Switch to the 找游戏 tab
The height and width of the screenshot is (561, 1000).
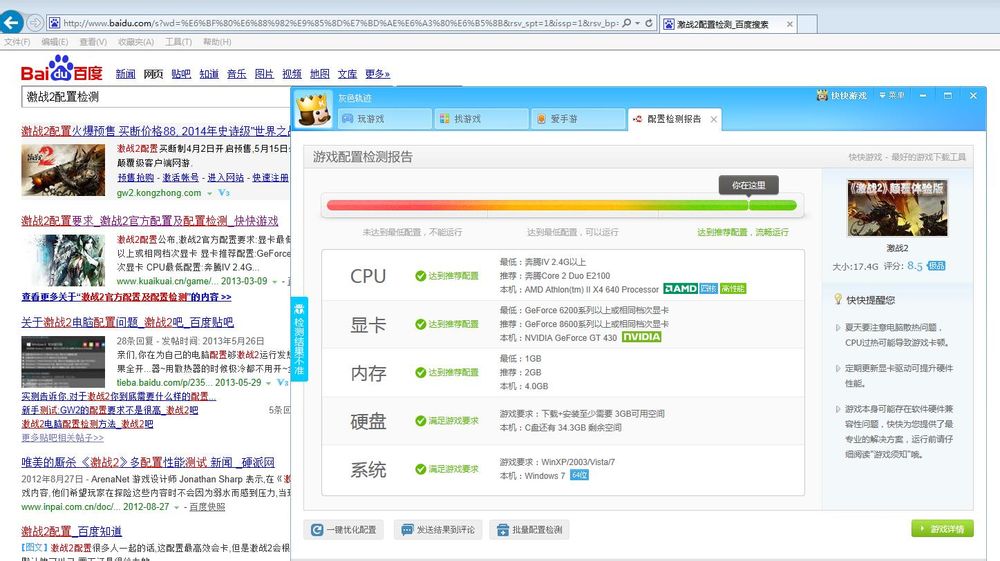[482, 119]
